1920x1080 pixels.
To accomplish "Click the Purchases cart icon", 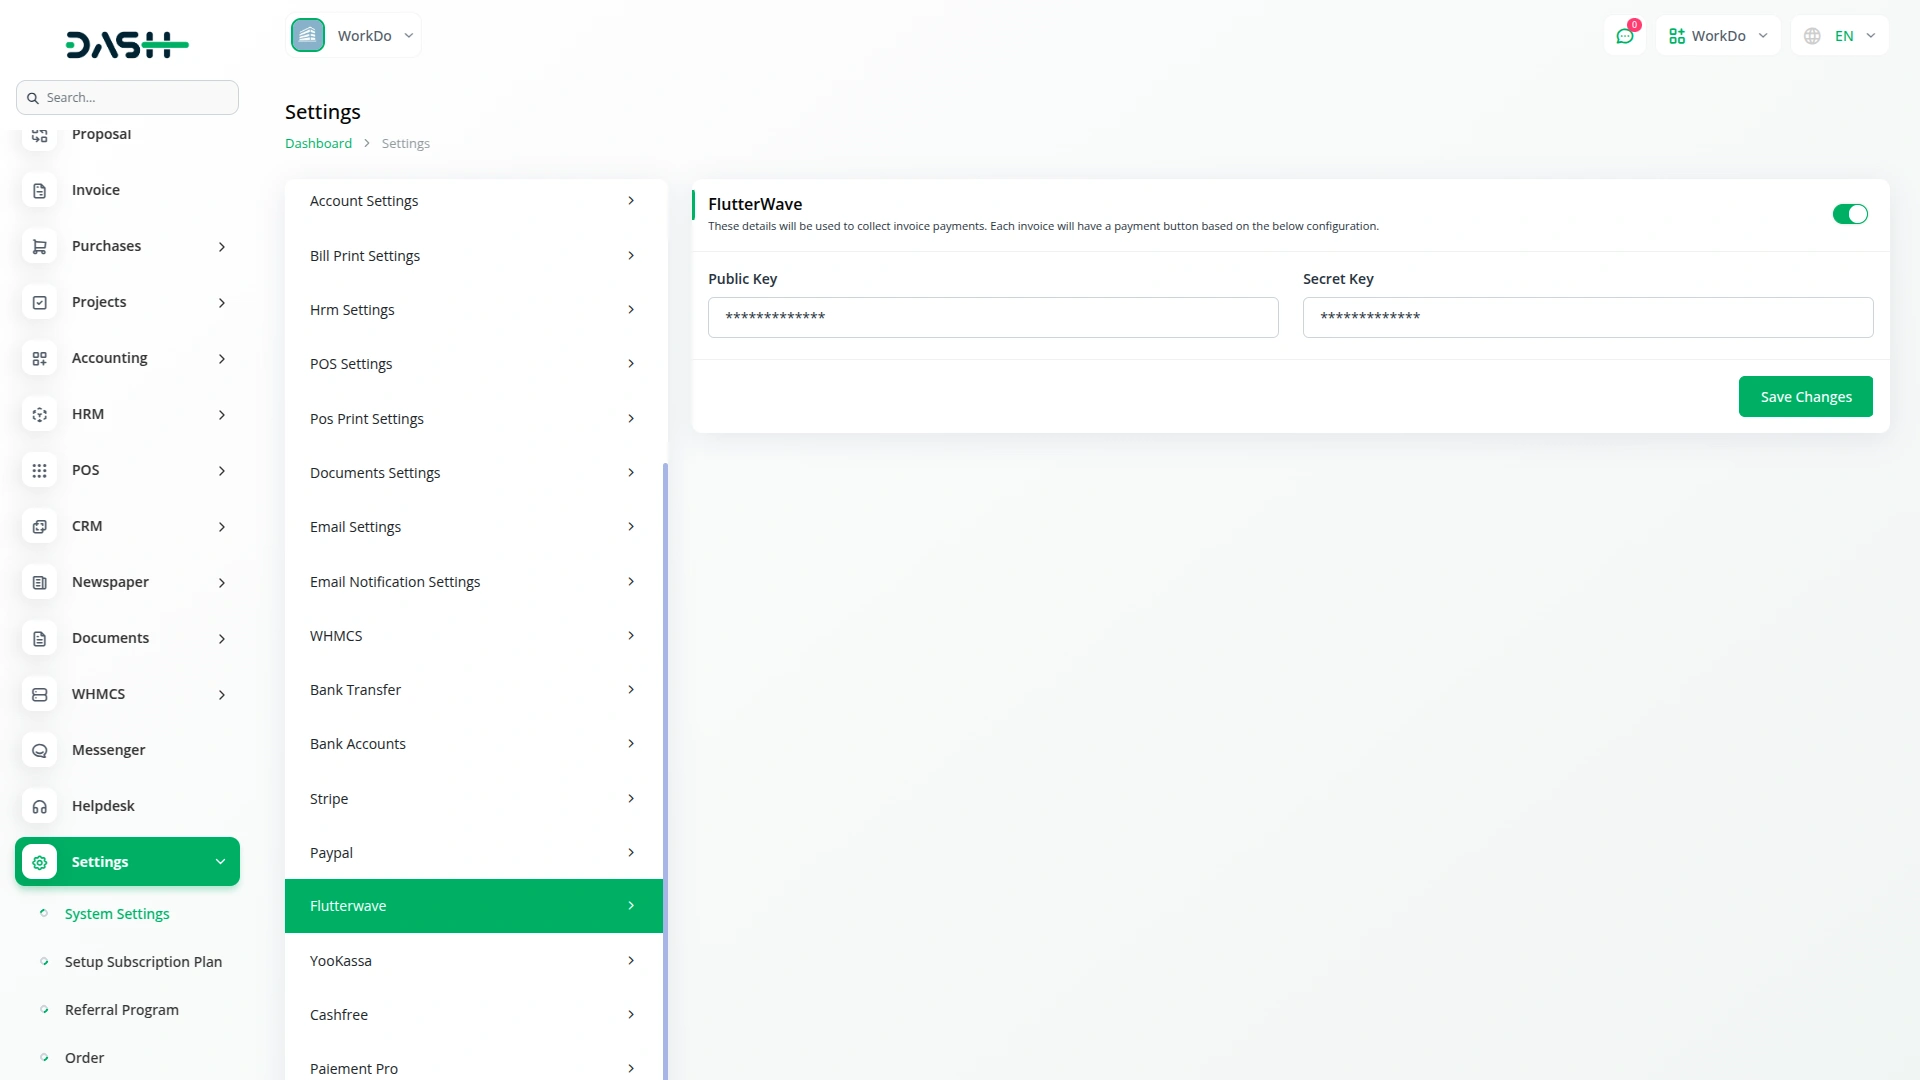I will 40,246.
